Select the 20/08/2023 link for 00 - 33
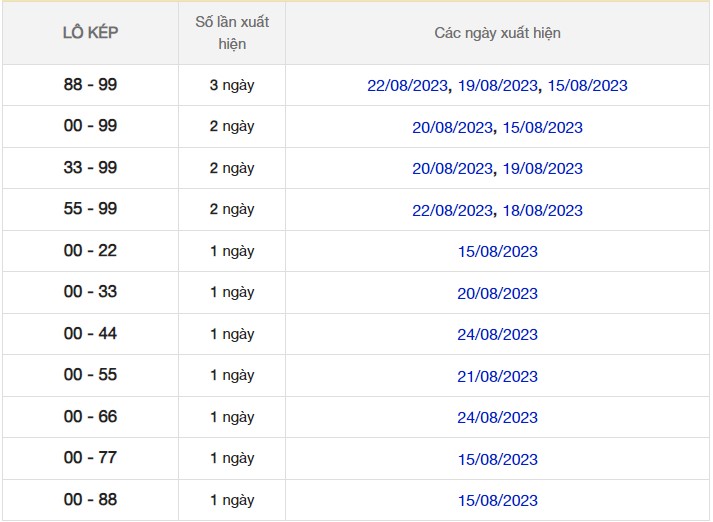The image size is (713, 522). tap(498, 294)
